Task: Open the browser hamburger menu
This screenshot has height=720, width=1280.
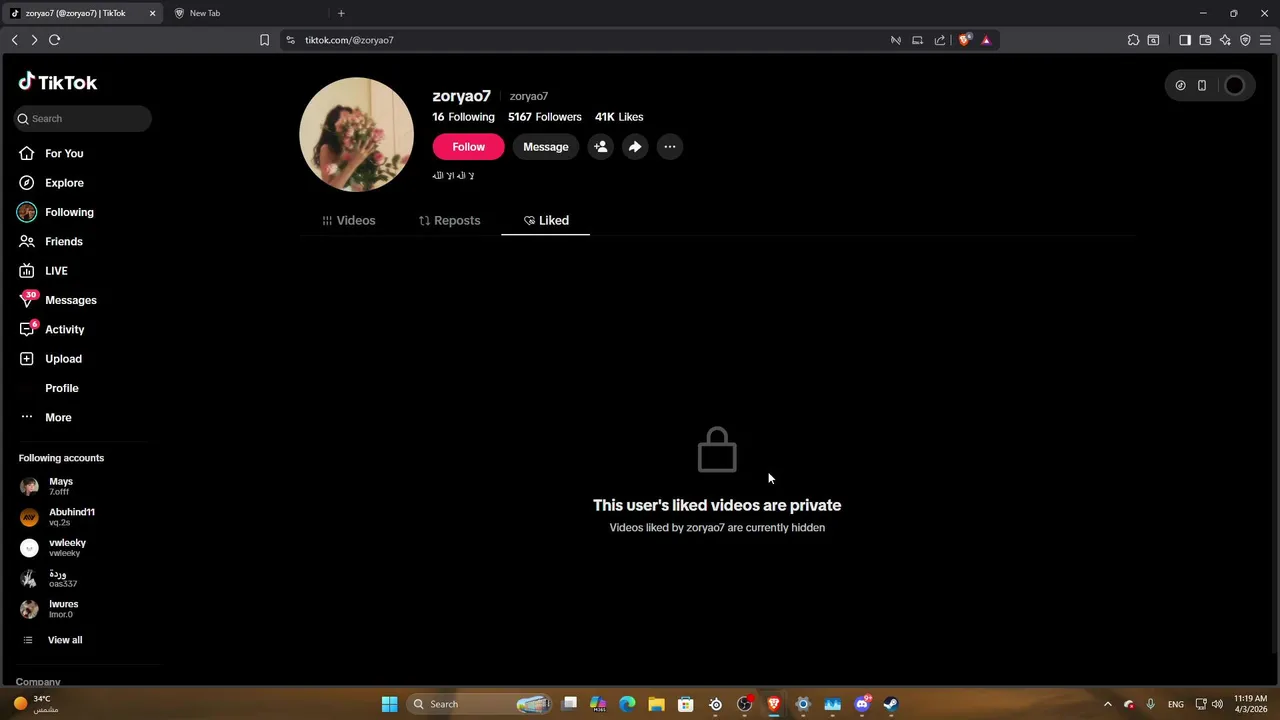Action: point(1265,40)
